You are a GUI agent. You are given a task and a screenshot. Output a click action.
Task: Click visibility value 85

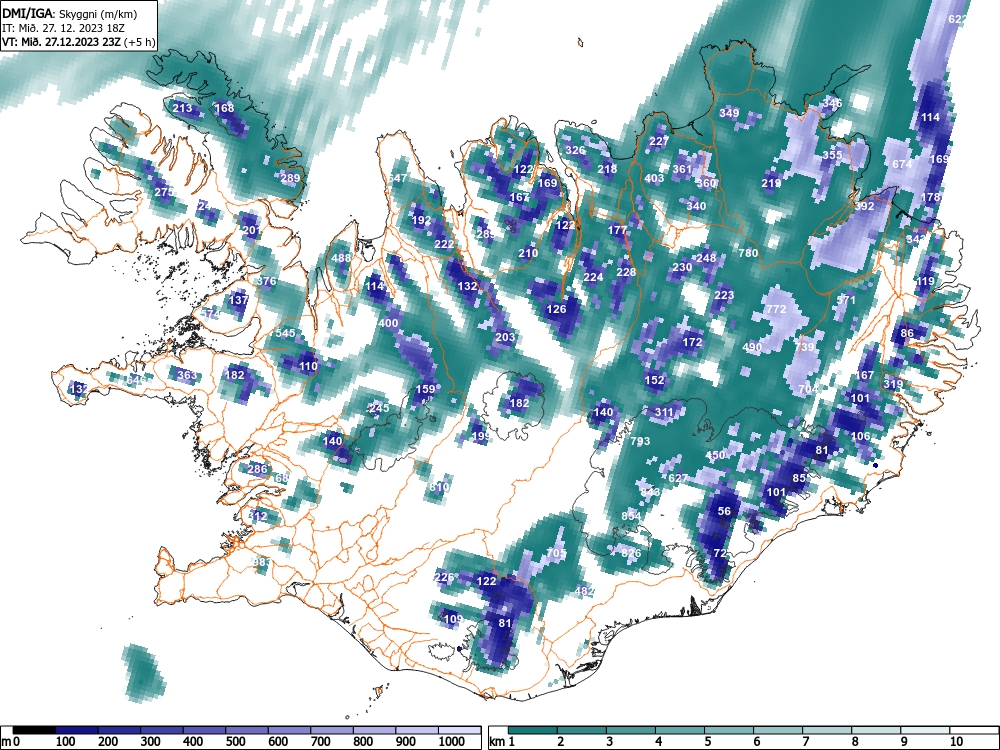(x=799, y=478)
